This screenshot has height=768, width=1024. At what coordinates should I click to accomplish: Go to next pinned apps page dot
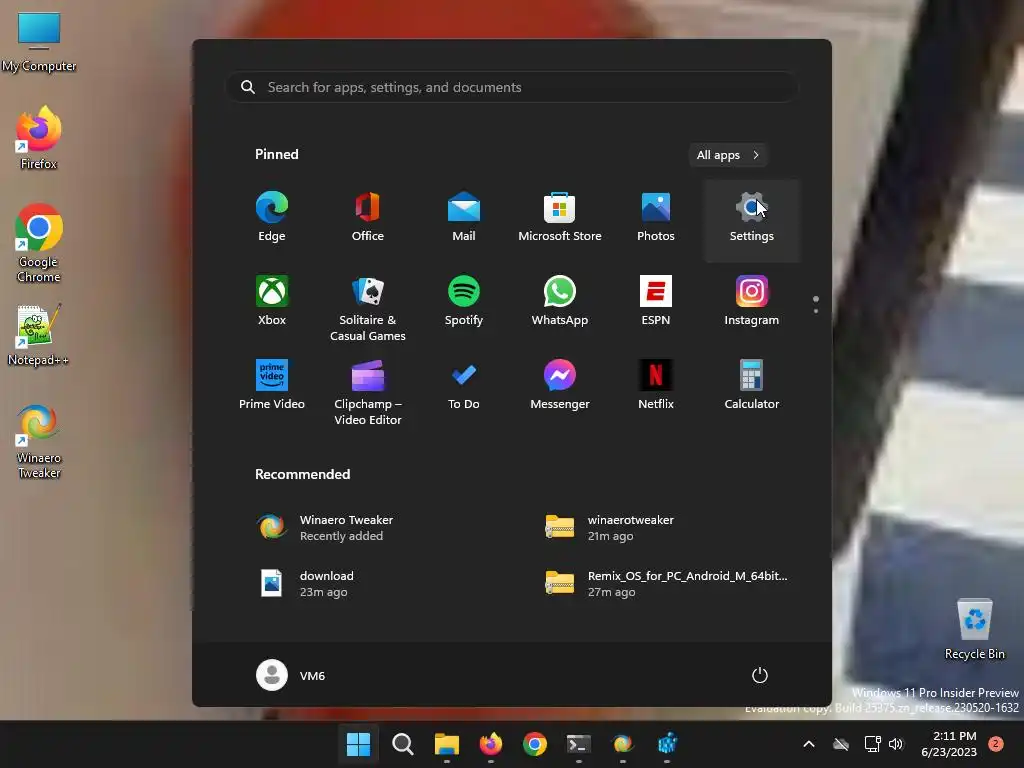[x=816, y=311]
